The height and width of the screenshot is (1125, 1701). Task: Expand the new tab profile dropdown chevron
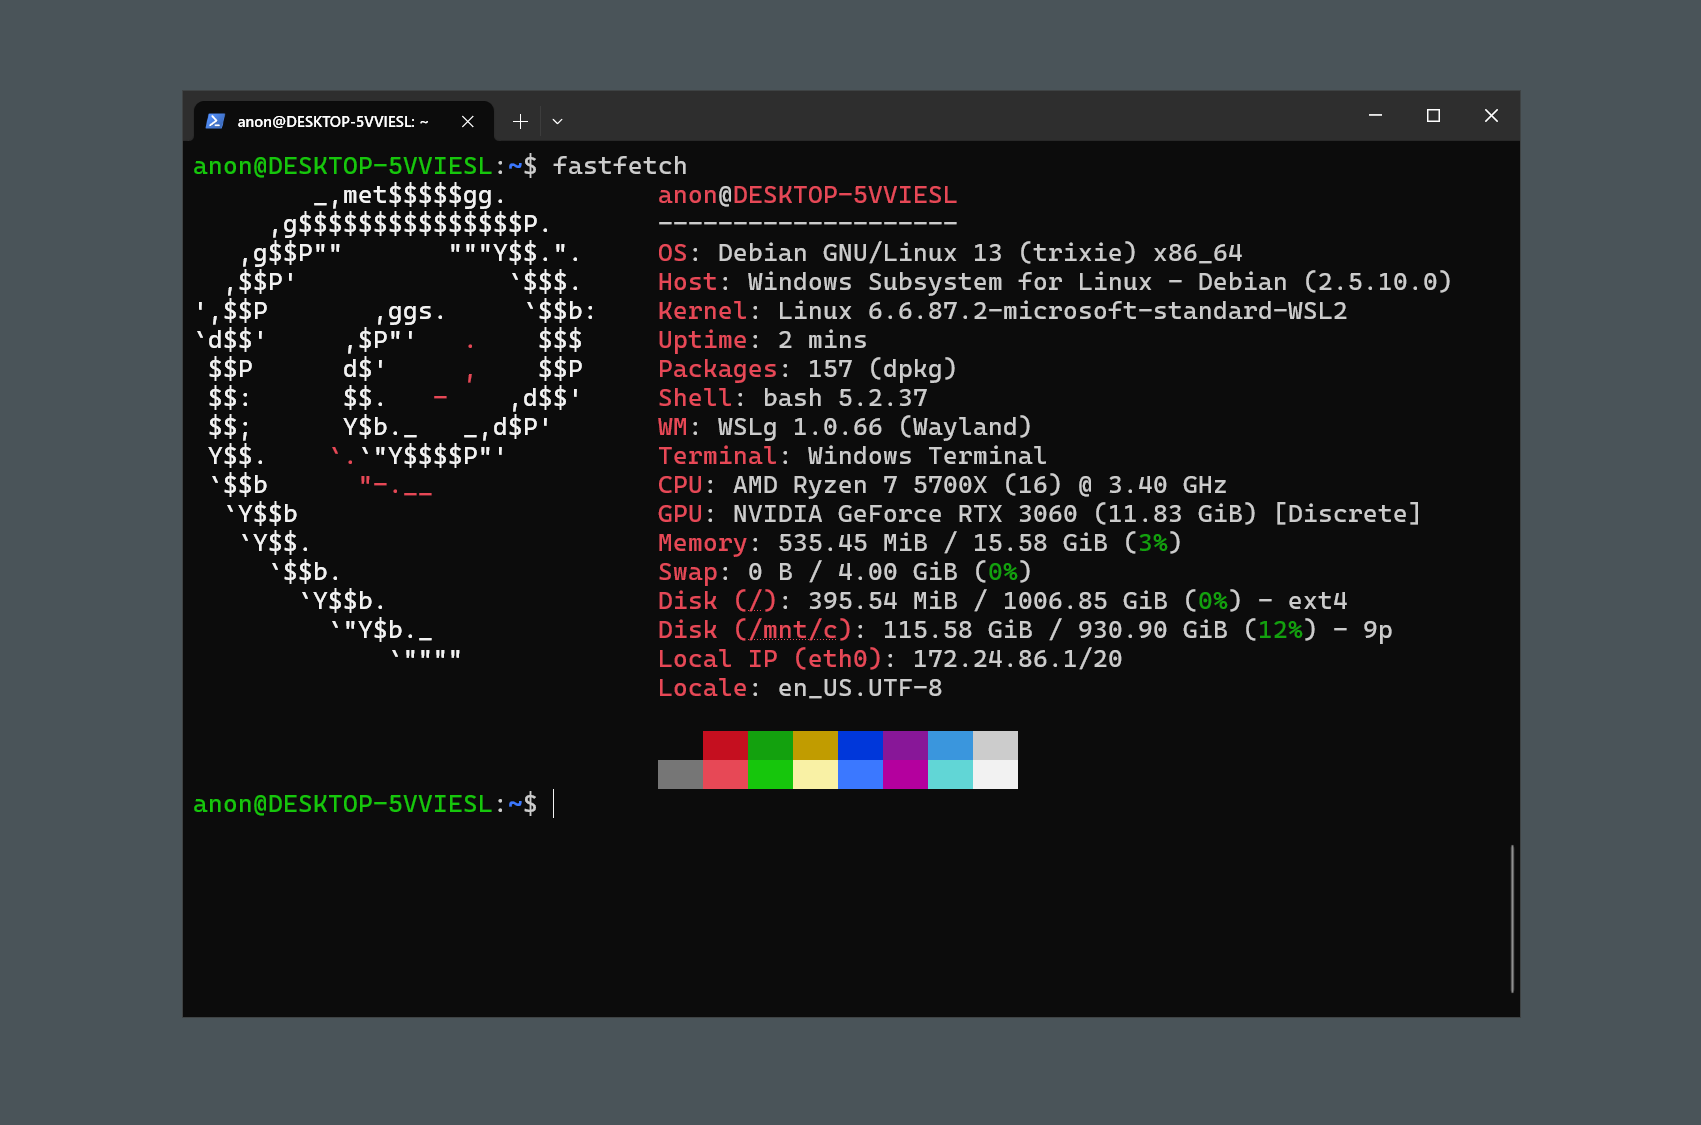[x=557, y=121]
